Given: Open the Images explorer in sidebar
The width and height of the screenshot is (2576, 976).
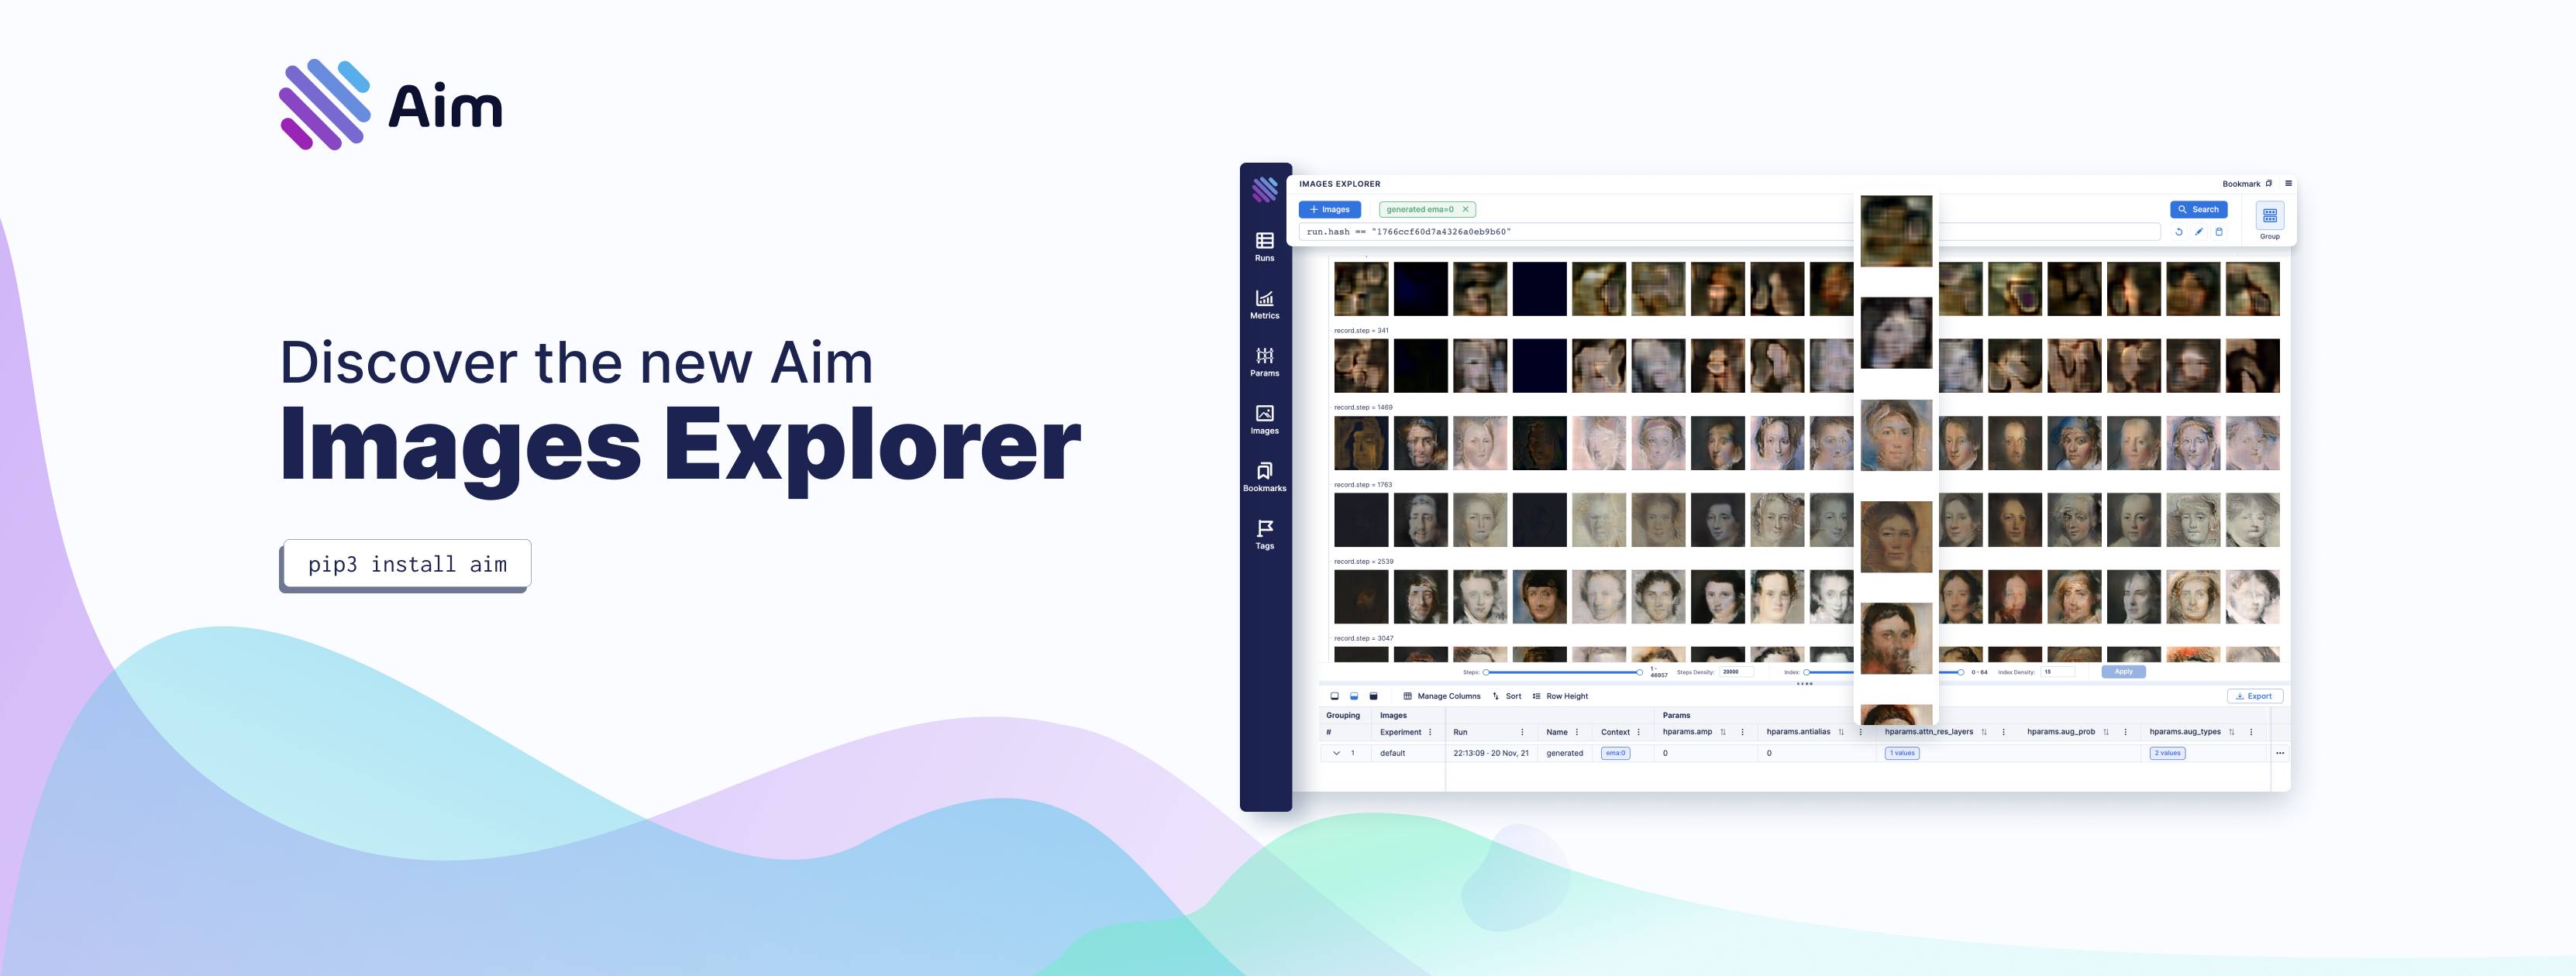Looking at the screenshot, I should pos(1264,419).
